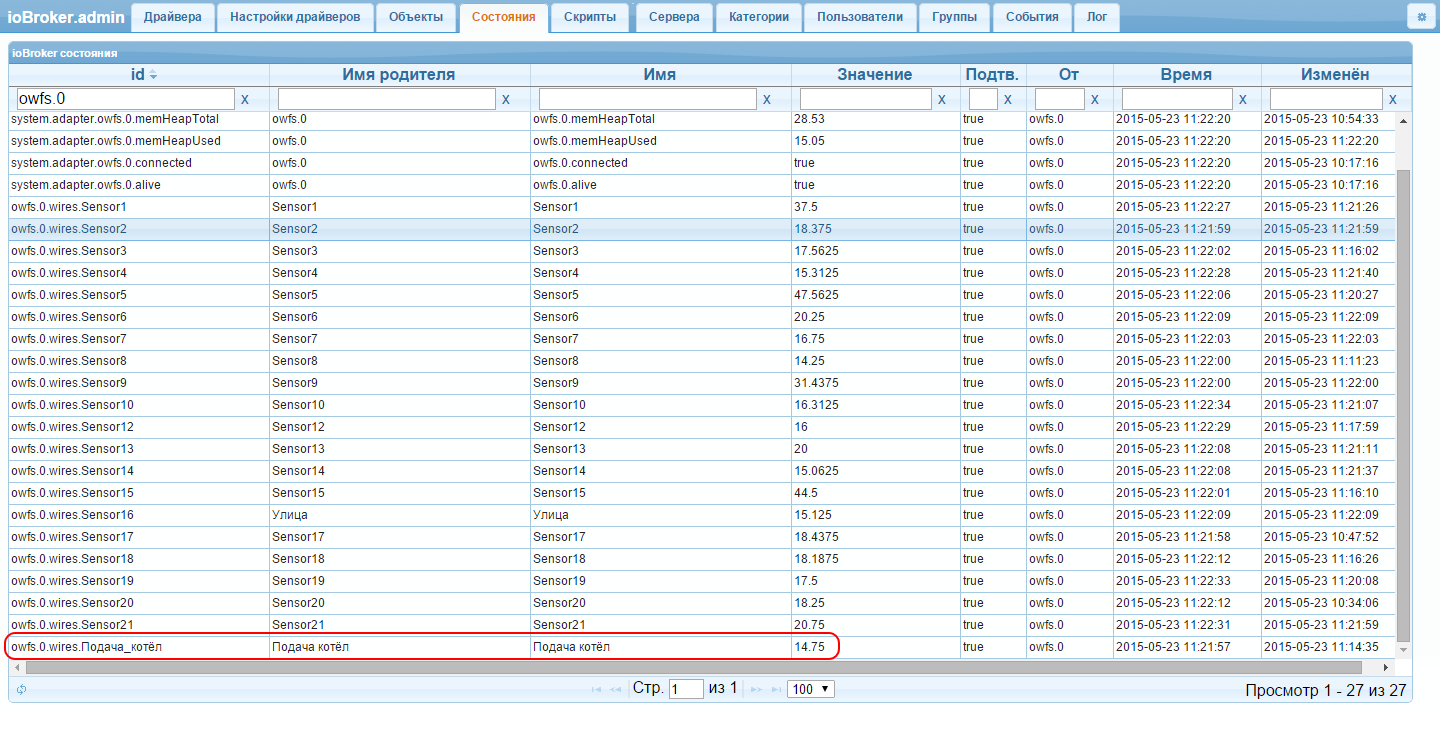This screenshot has height=731, width=1440.
Task: Select row system.adapter.owfs.0.connected
Action: point(702,163)
